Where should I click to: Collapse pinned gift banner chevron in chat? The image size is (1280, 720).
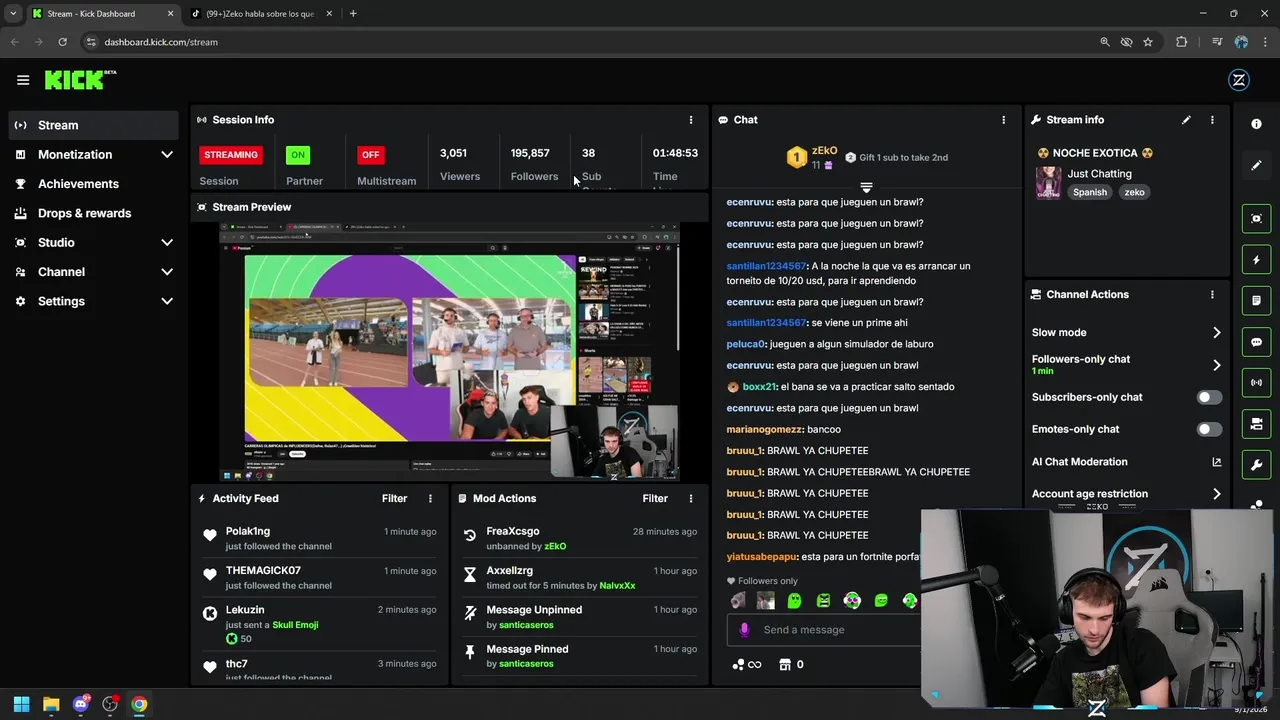pyautogui.click(x=866, y=187)
